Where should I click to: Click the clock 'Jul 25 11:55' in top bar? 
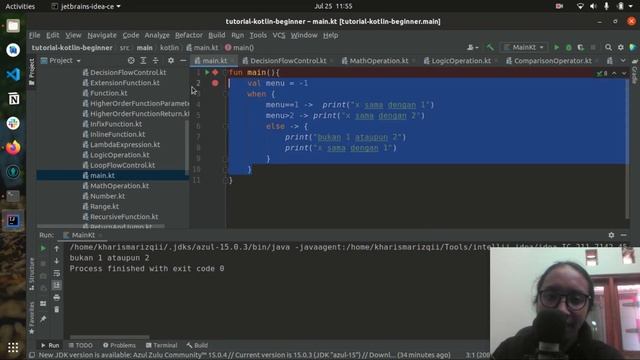(333, 6)
